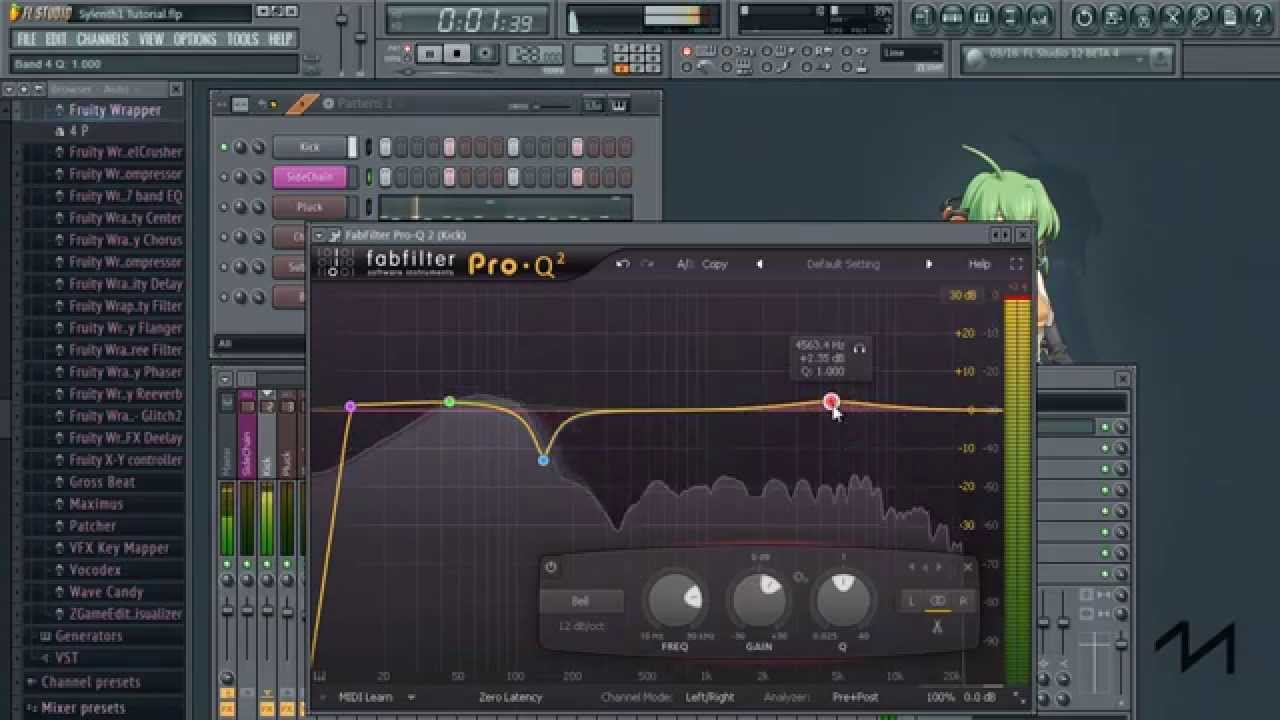The width and height of the screenshot is (1280, 720).
Task: Select the purple low-cut band node
Action: pyautogui.click(x=350, y=406)
